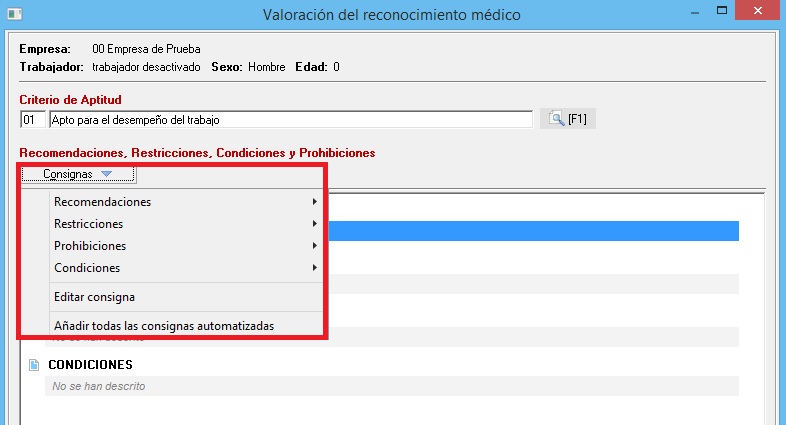Close the Valoración del reconocimiento médico window

(x=758, y=11)
